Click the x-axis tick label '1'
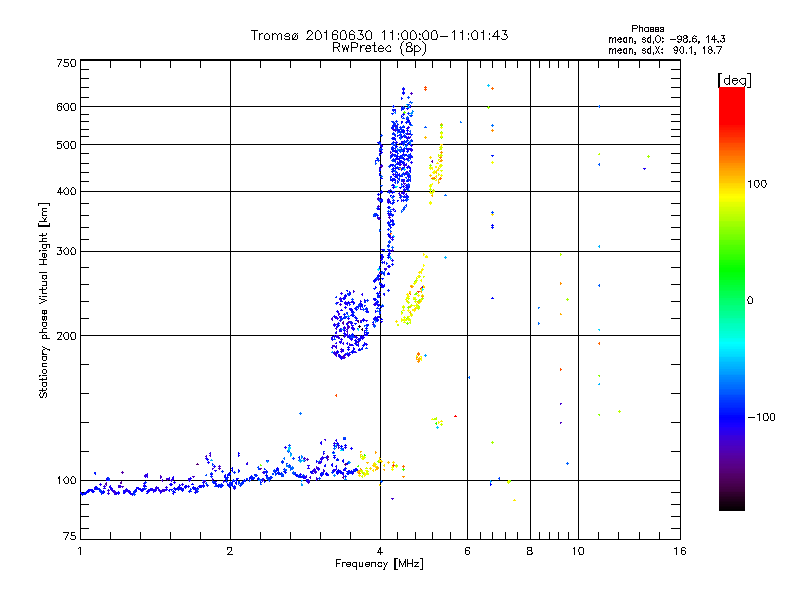This screenshot has height=600, width=800. [x=80, y=551]
